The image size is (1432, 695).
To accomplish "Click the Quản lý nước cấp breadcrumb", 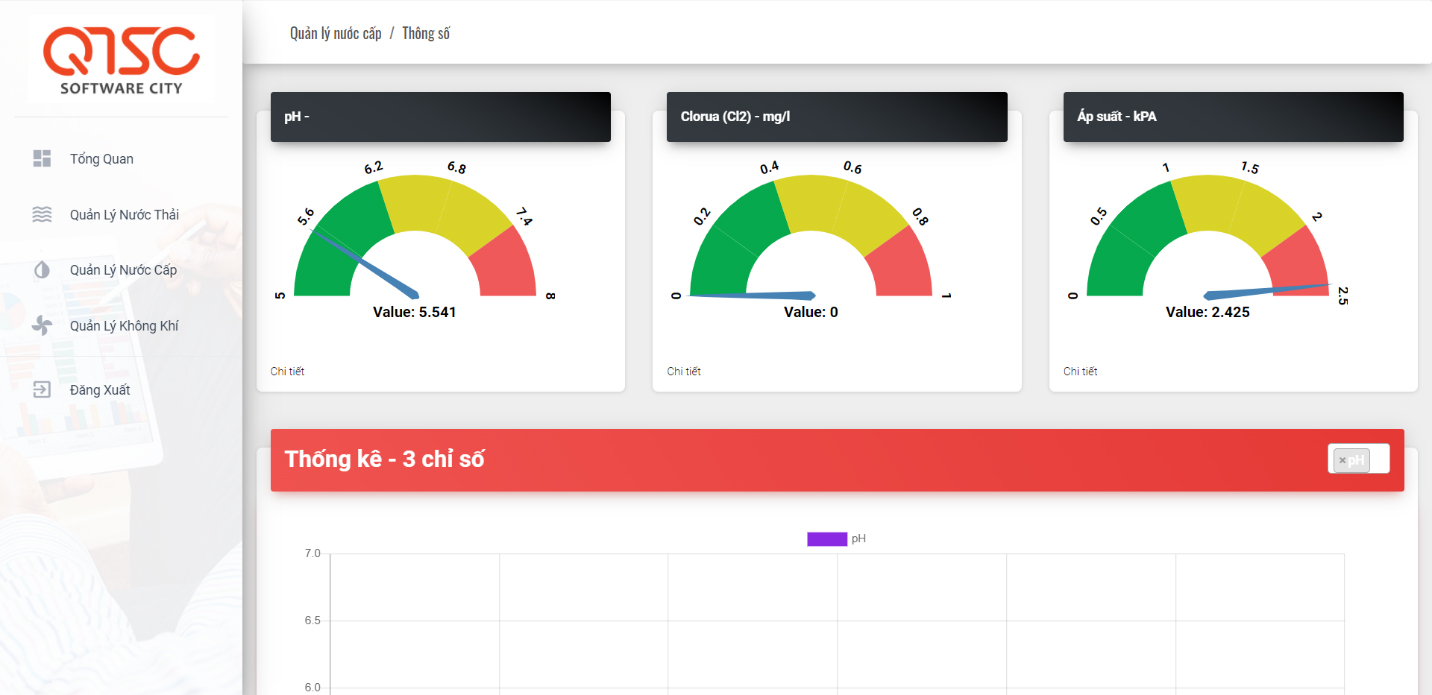I will [x=335, y=34].
